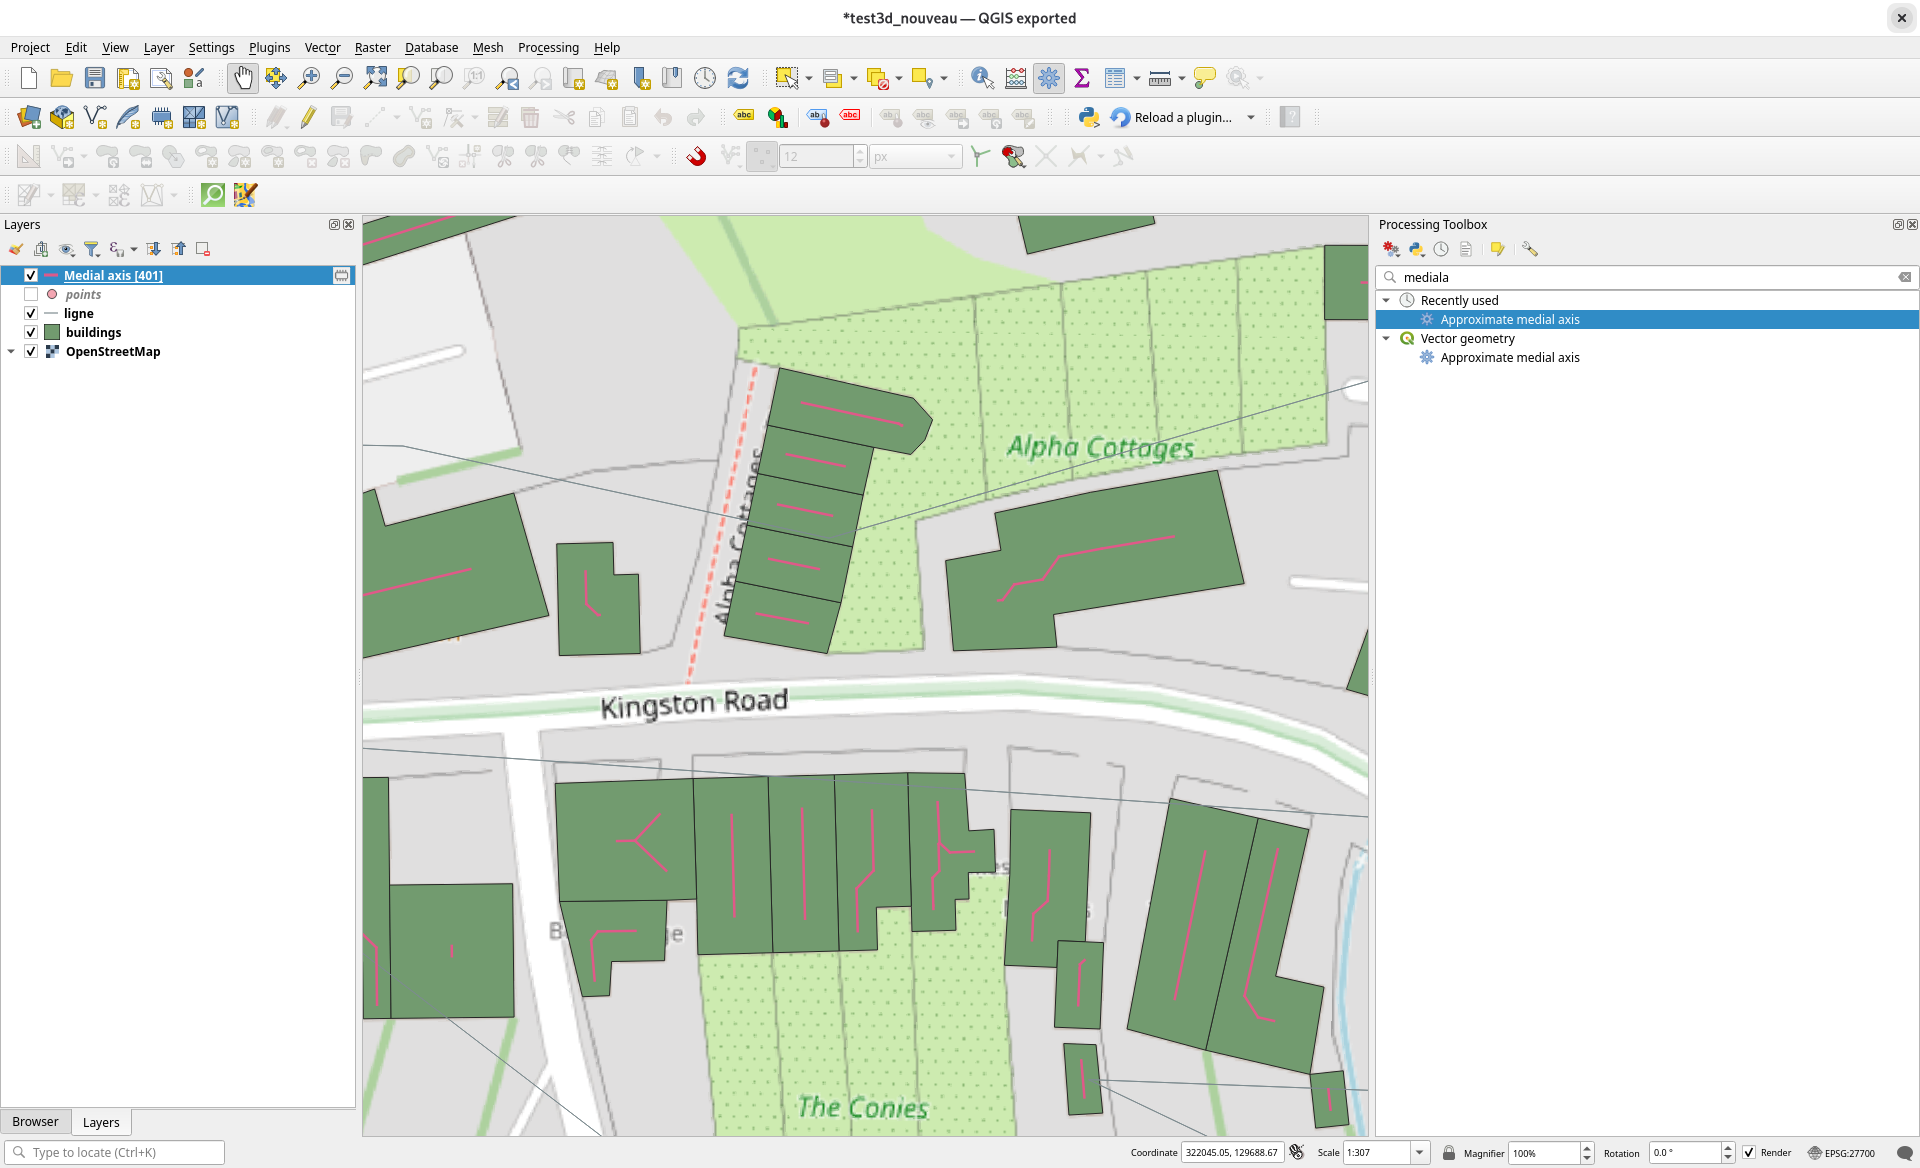The image size is (1920, 1168).
Task: Open the Identify Features tool
Action: tap(982, 78)
